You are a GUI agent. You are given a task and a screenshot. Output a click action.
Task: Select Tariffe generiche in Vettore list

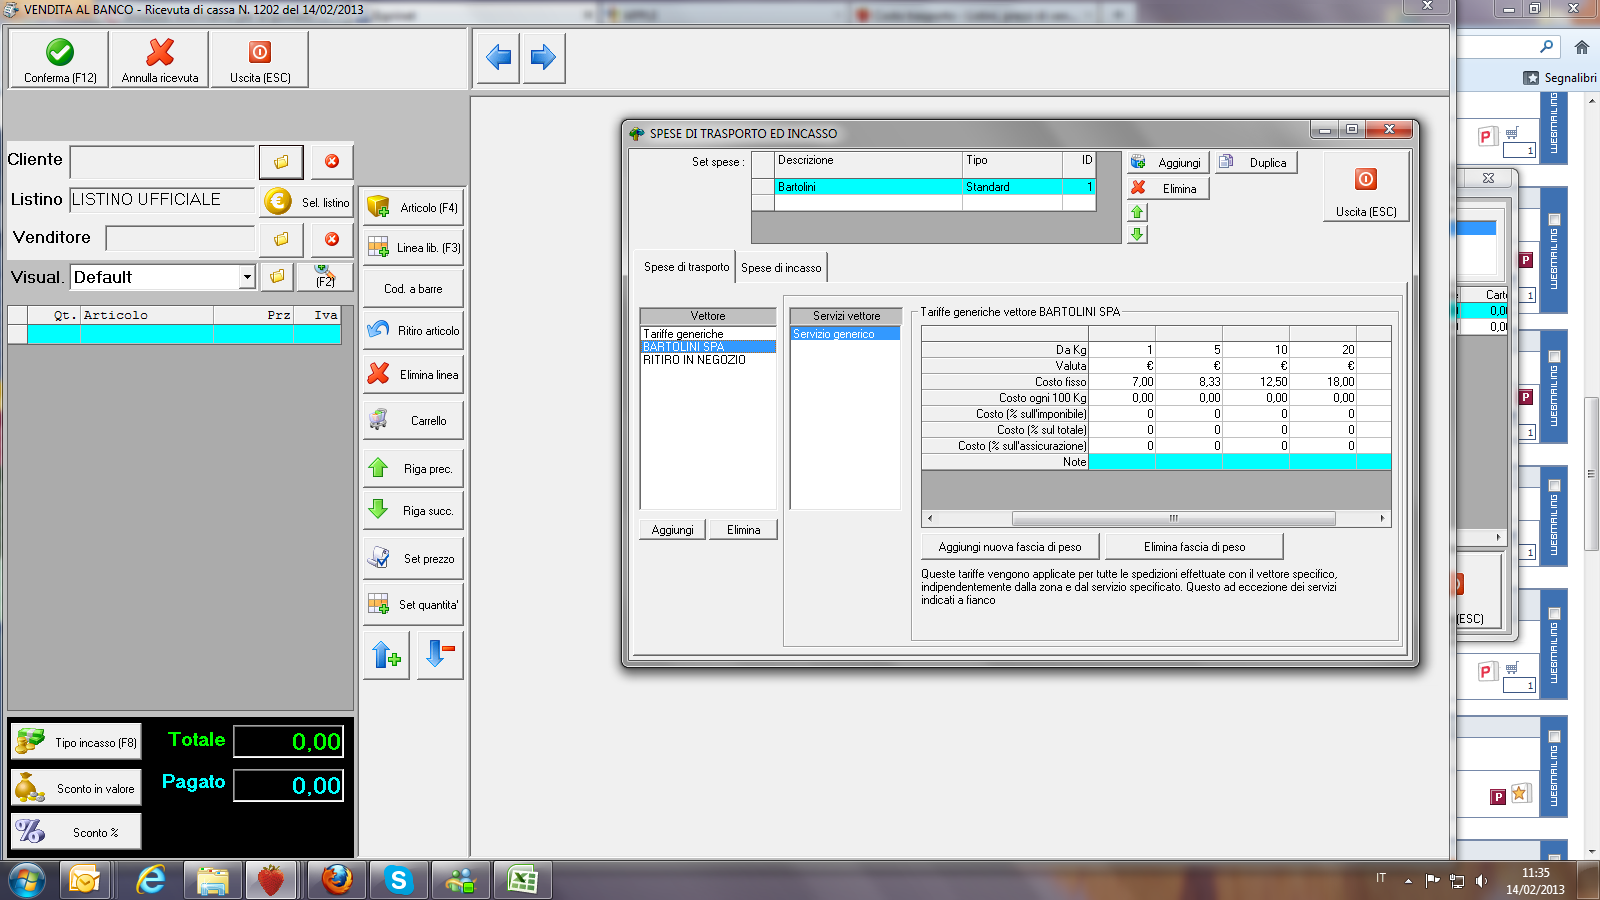(708, 334)
